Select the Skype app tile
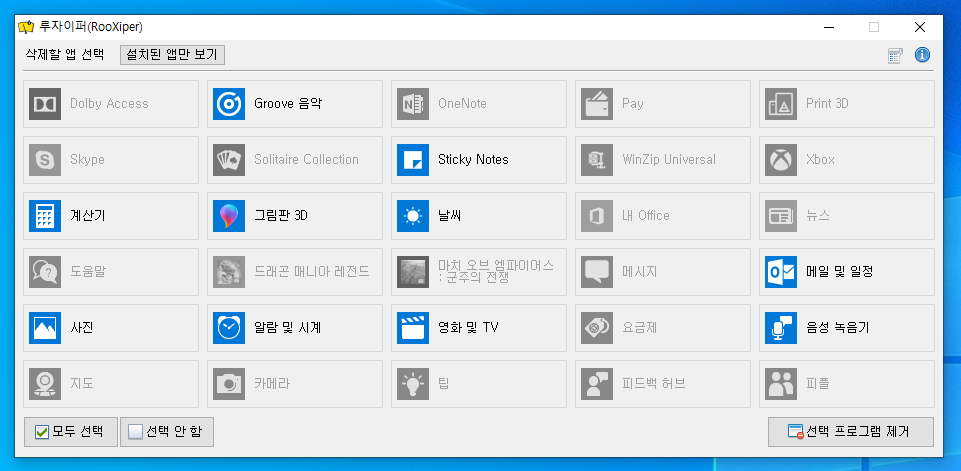The width and height of the screenshot is (961, 471). point(111,160)
